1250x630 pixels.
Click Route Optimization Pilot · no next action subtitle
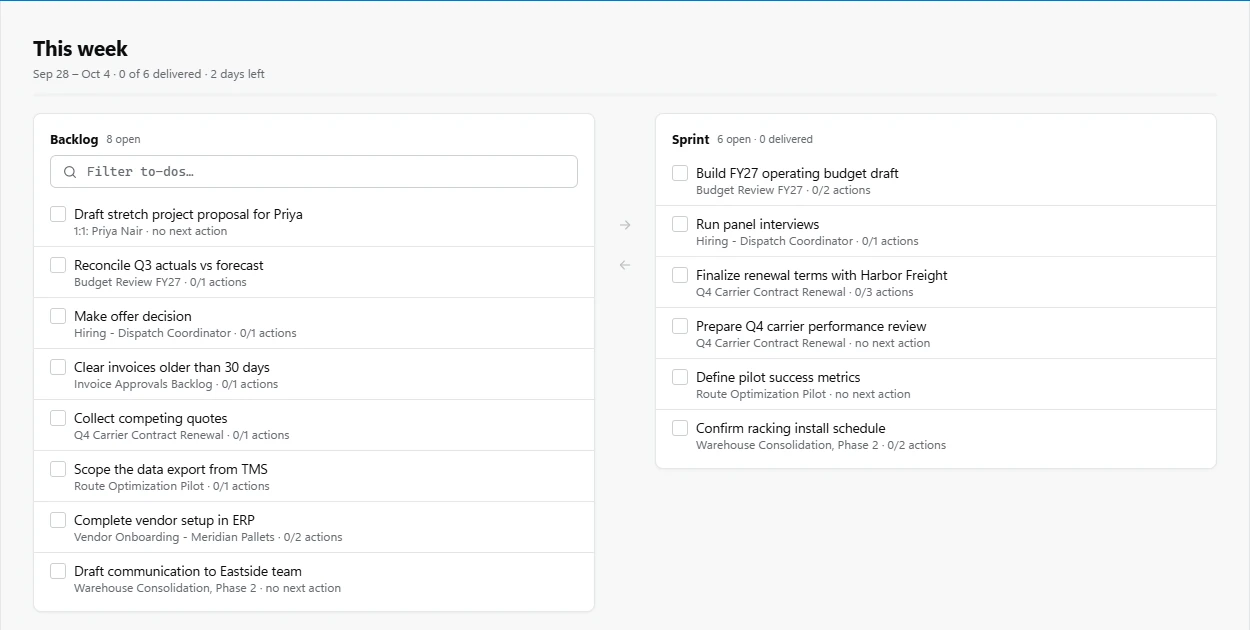[803, 394]
